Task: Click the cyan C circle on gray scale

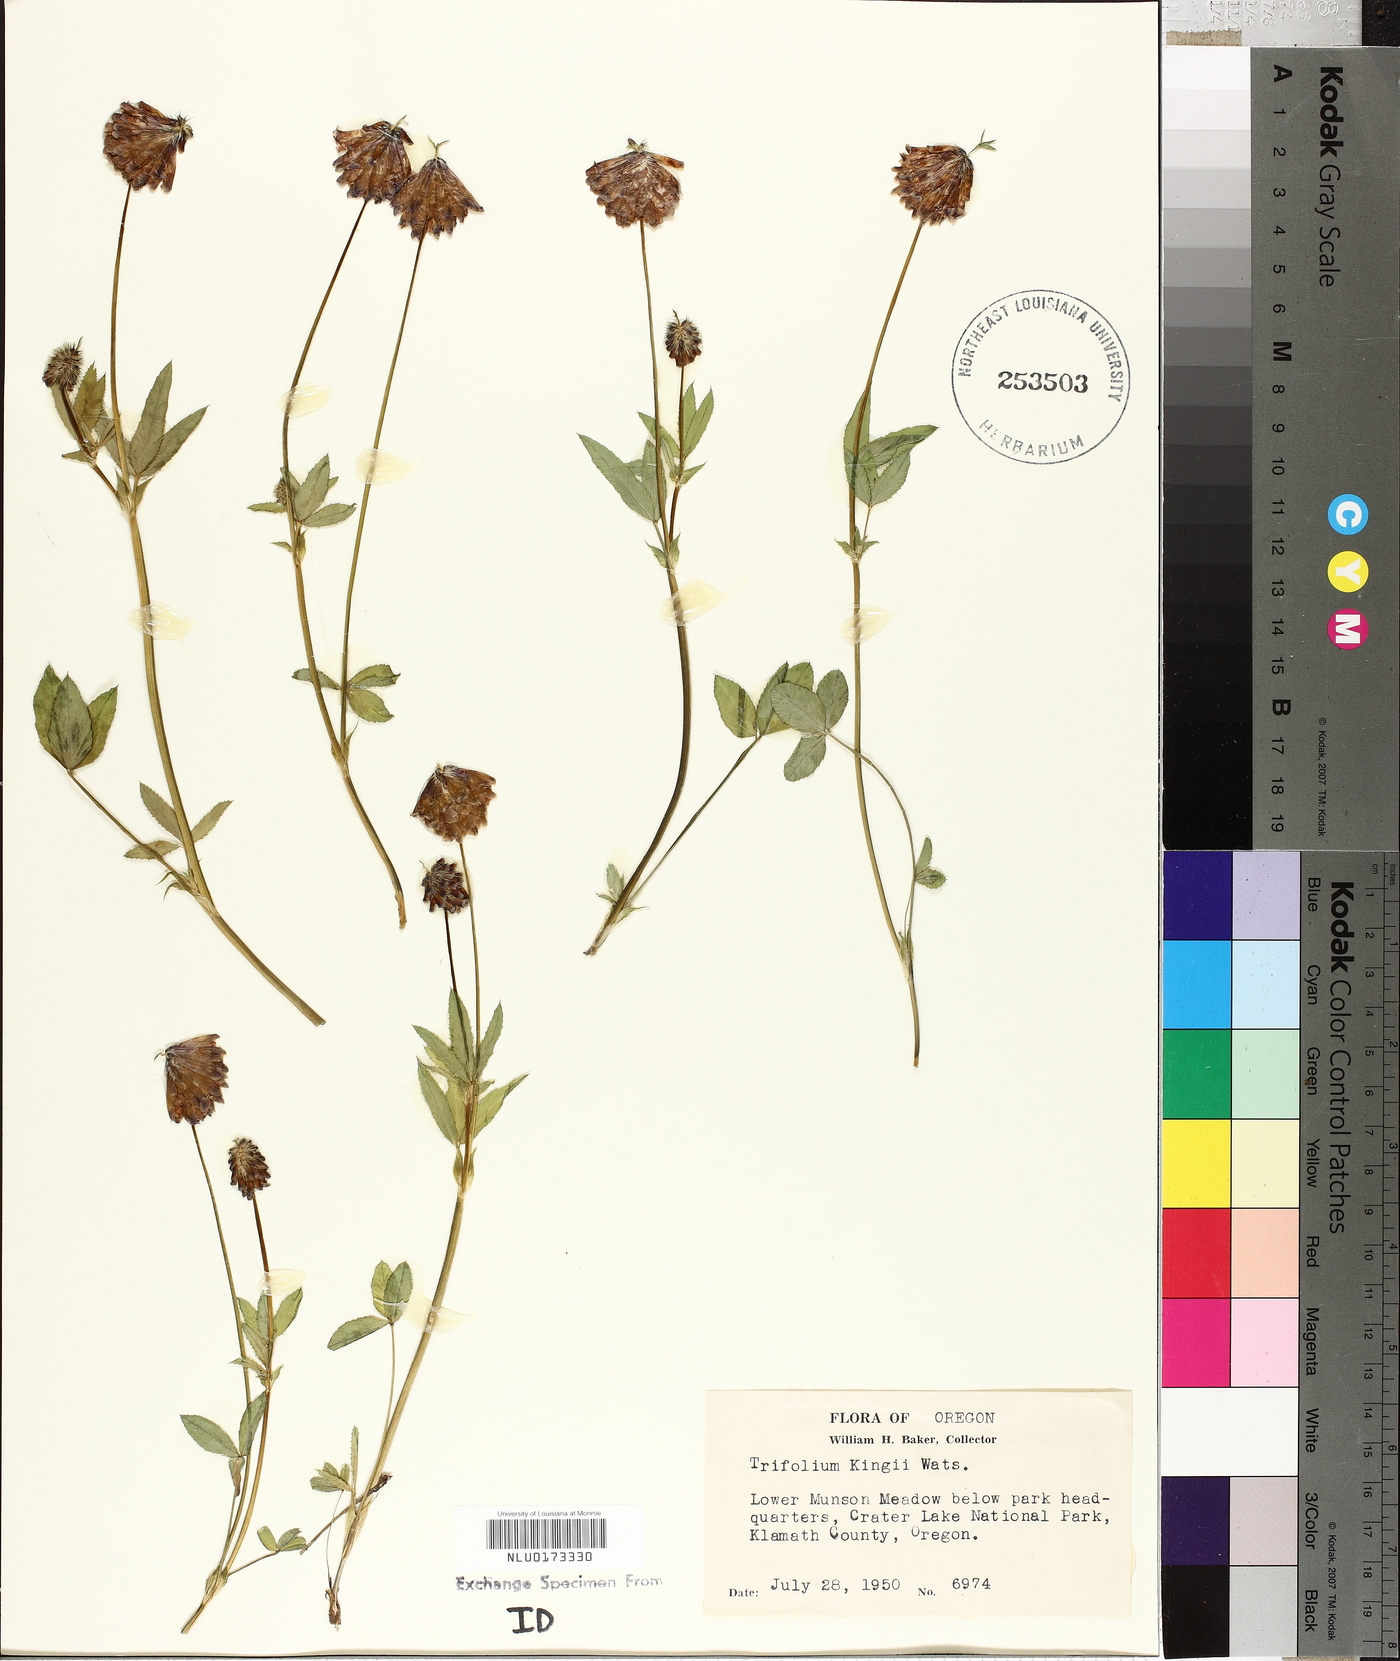Action: (1347, 514)
